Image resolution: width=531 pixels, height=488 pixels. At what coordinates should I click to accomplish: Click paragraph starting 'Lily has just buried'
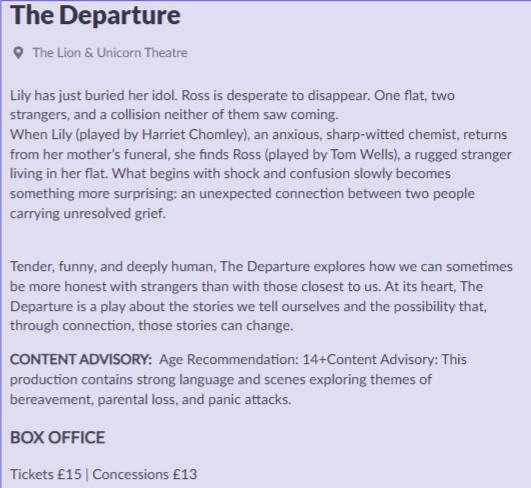coord(261,154)
